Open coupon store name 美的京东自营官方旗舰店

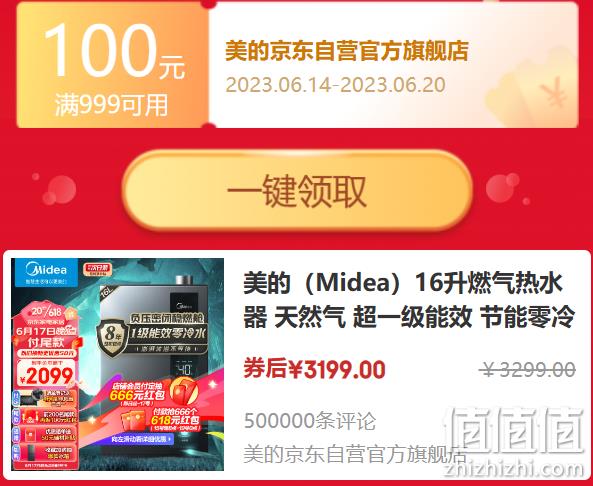click(x=347, y=51)
